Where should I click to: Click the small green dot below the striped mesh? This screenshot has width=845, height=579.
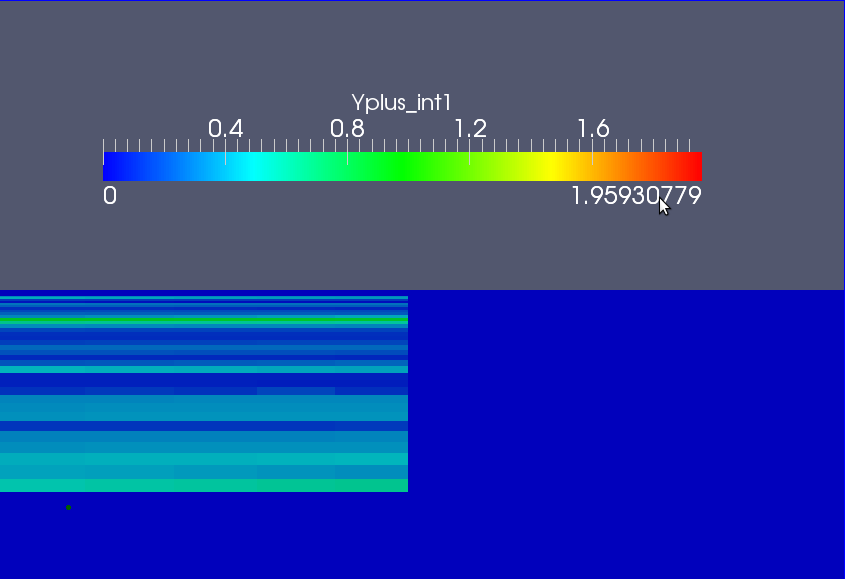click(x=68, y=507)
